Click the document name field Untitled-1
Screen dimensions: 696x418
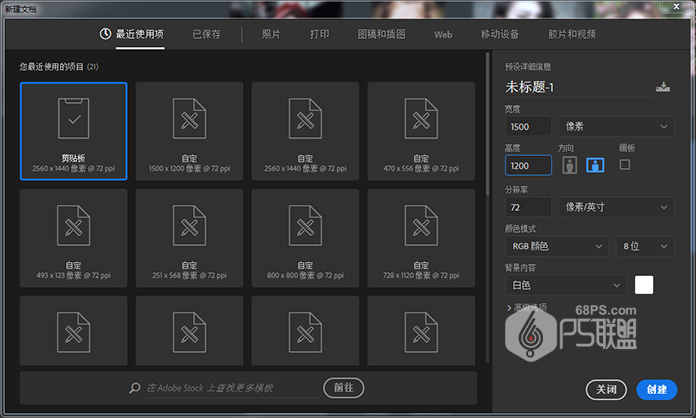(578, 87)
